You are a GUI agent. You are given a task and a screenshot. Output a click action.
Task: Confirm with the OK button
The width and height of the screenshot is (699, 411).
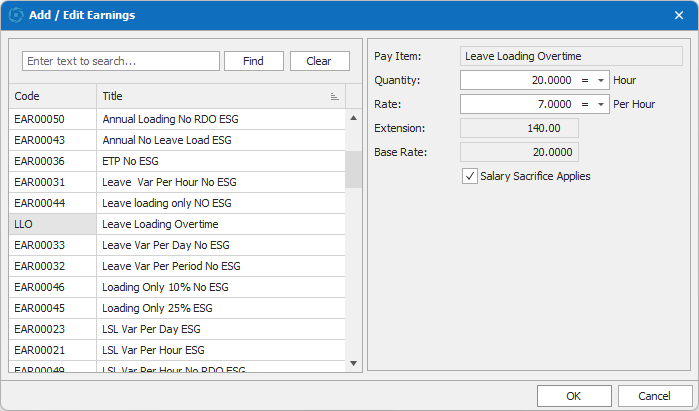coord(573,396)
